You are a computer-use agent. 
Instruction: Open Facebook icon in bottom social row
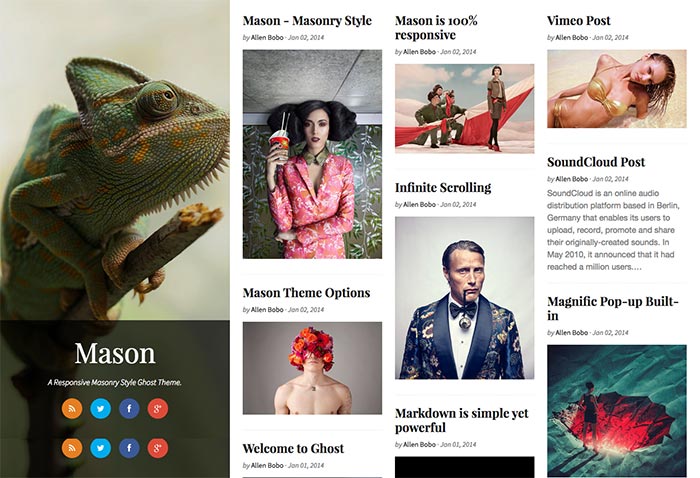[129, 448]
